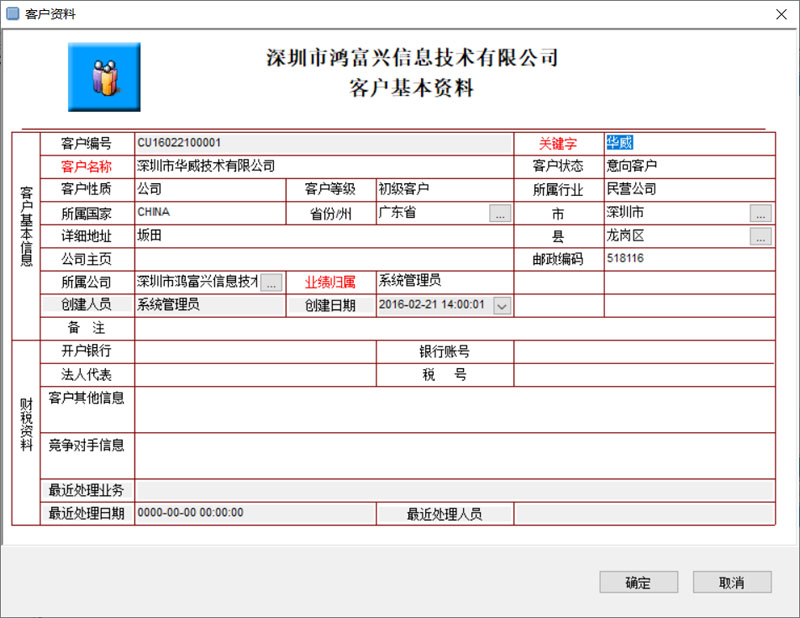Click the 确定 button
Viewport: 800px width, 618px height.
click(638, 582)
